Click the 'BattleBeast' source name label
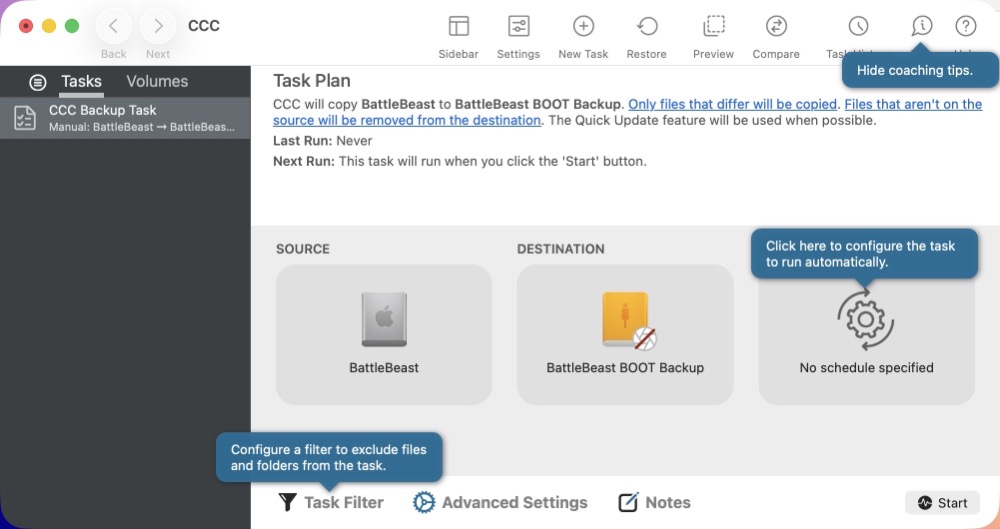The width and height of the screenshot is (1000, 529). 384,368
